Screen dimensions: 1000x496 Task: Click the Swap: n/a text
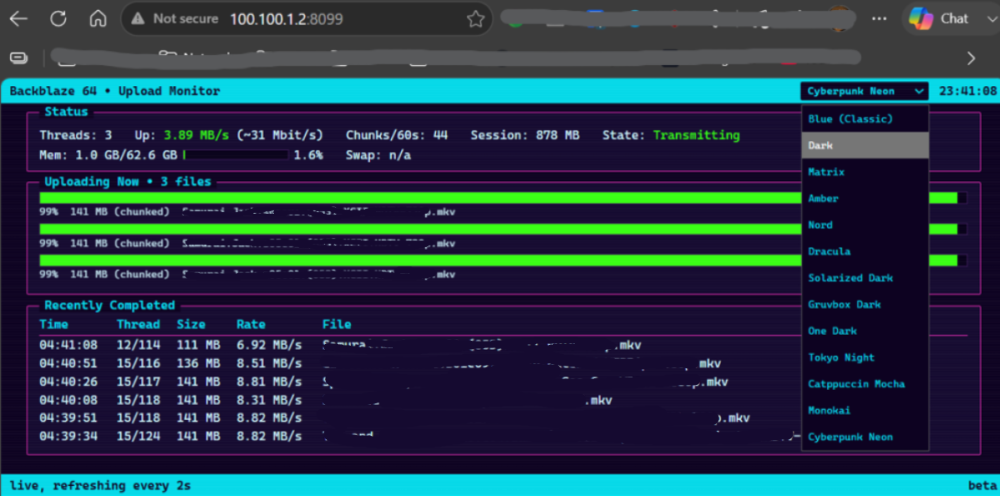click(379, 155)
